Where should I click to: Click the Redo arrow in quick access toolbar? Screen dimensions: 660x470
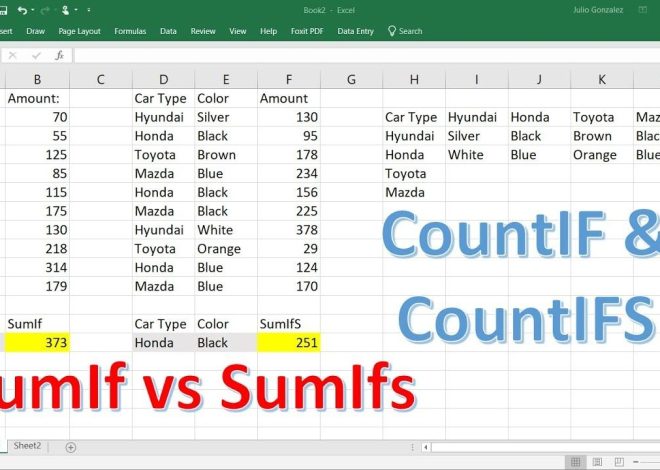click(x=45, y=10)
